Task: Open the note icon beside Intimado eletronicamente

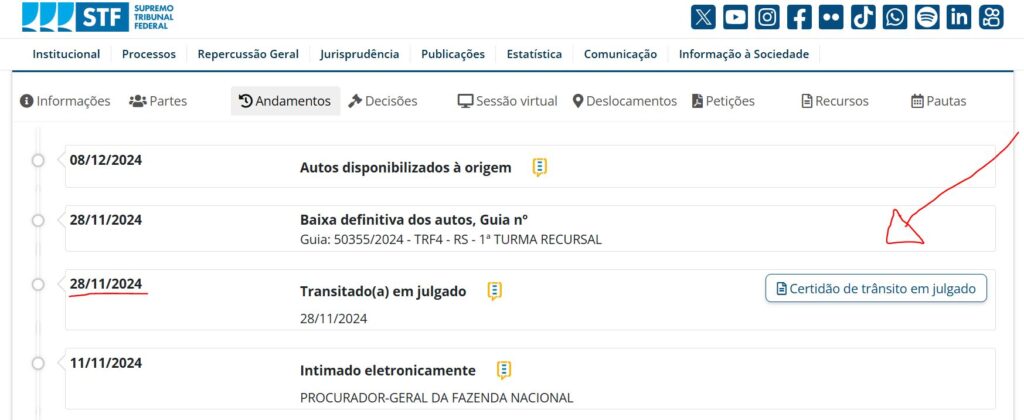Action: tap(504, 370)
